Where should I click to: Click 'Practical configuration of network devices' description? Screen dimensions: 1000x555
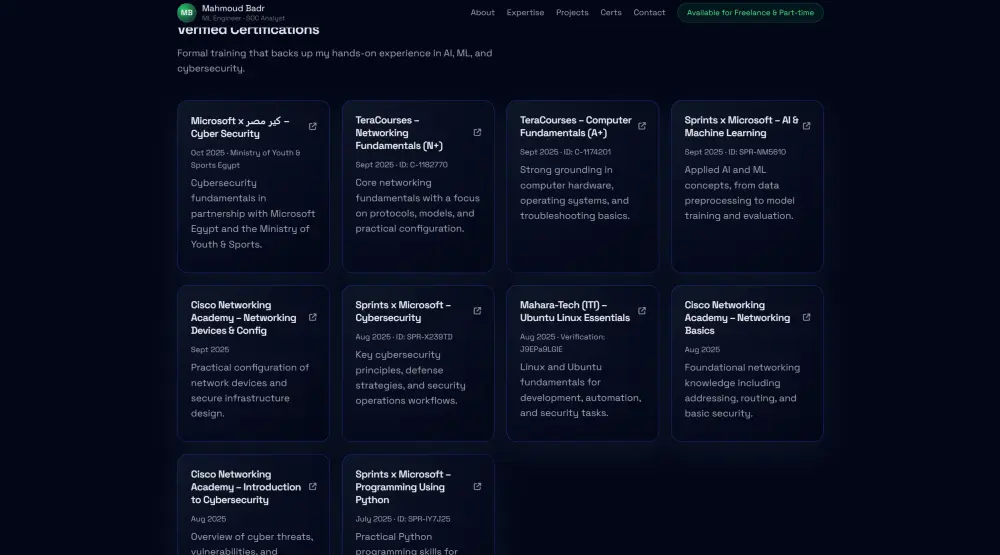(249, 390)
